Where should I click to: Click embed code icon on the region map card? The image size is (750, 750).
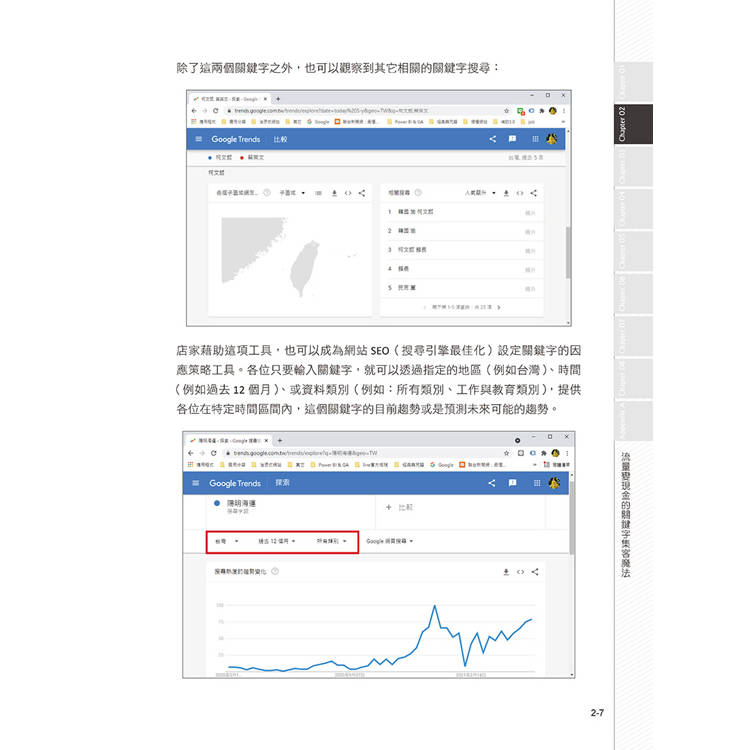pyautogui.click(x=348, y=193)
